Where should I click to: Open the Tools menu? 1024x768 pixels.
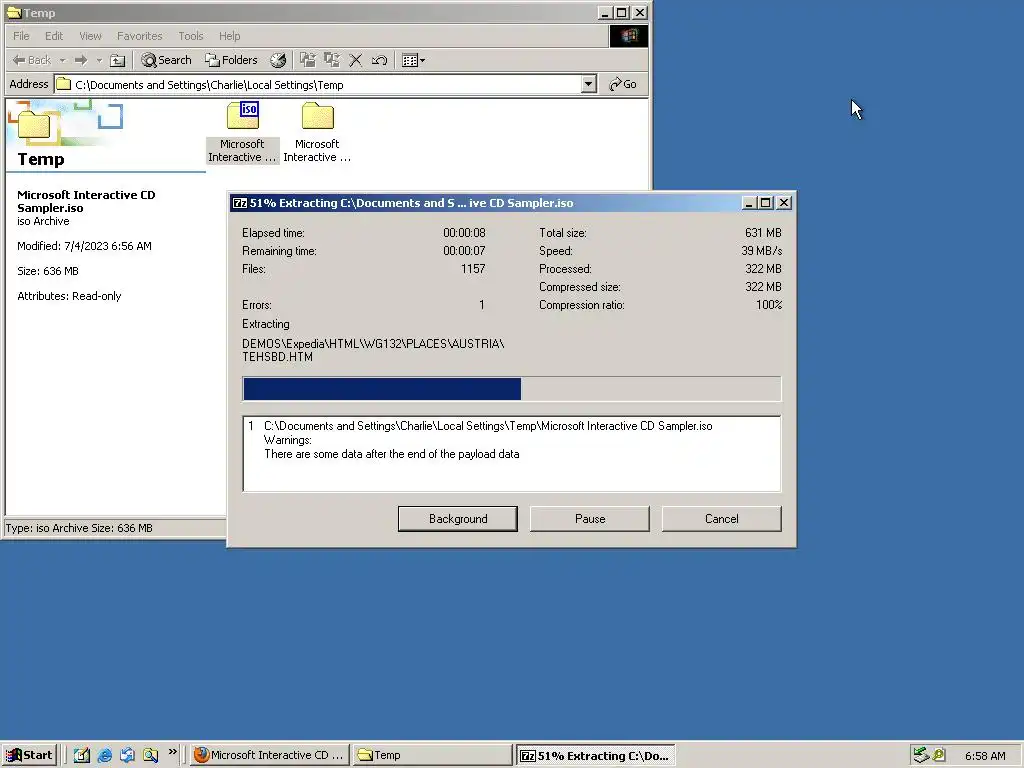[x=191, y=36]
